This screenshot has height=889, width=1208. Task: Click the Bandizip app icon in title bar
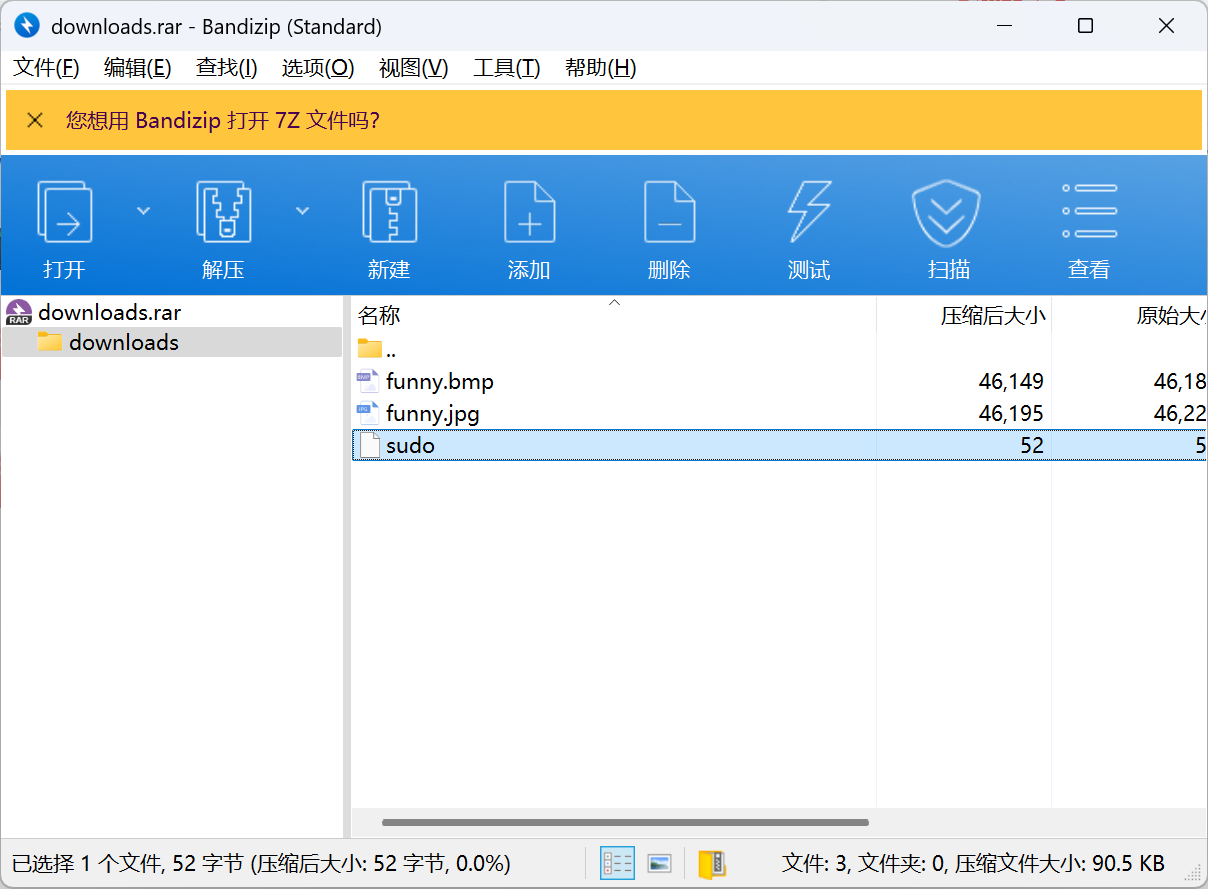tap(27, 26)
